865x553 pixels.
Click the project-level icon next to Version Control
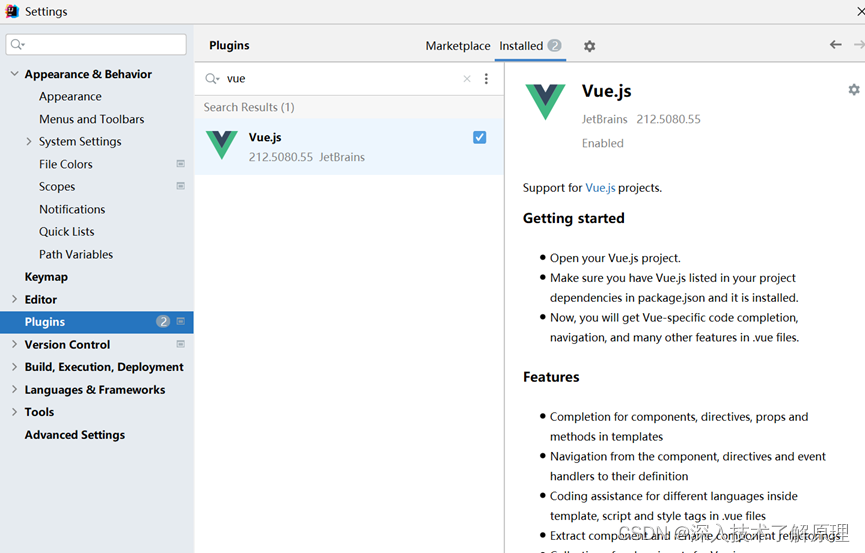(180, 344)
